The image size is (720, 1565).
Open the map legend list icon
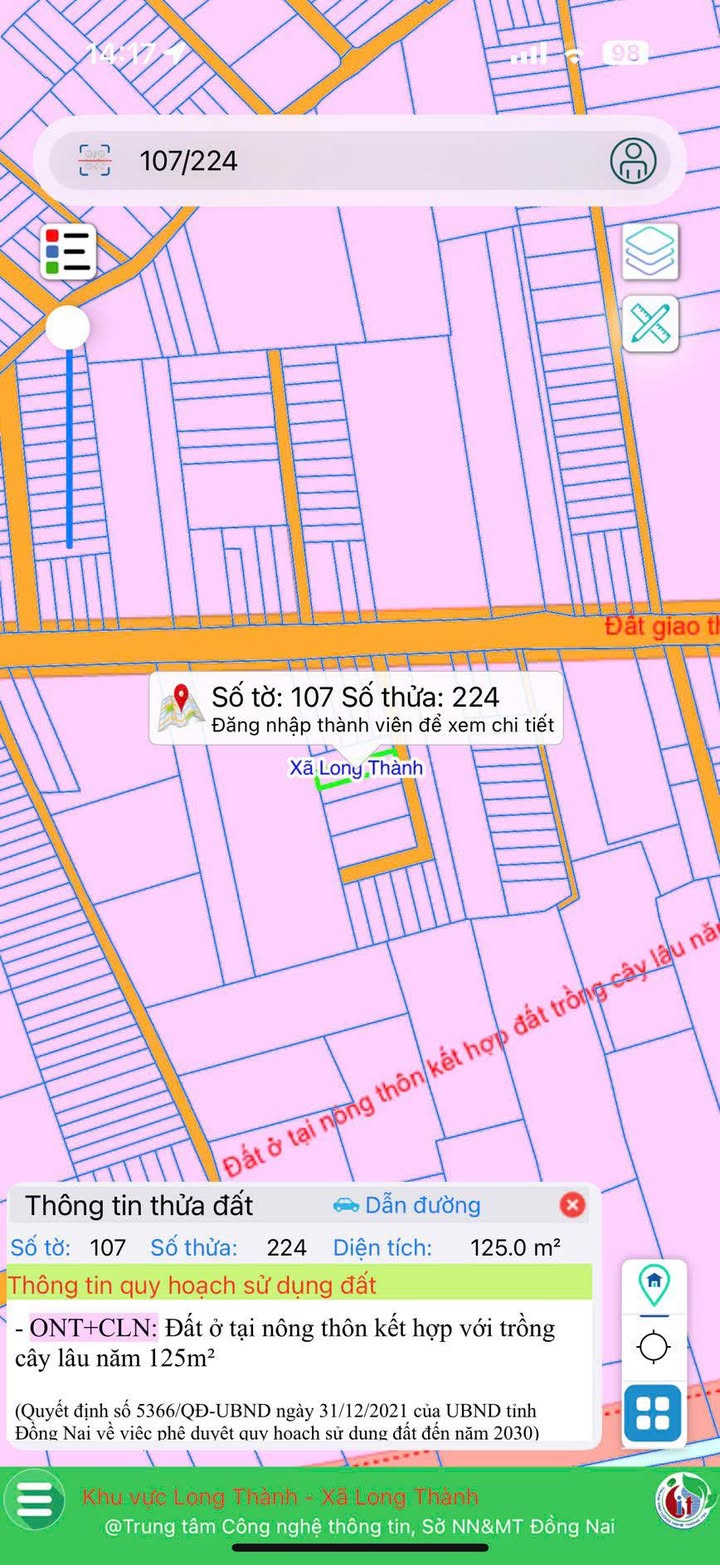coord(68,251)
